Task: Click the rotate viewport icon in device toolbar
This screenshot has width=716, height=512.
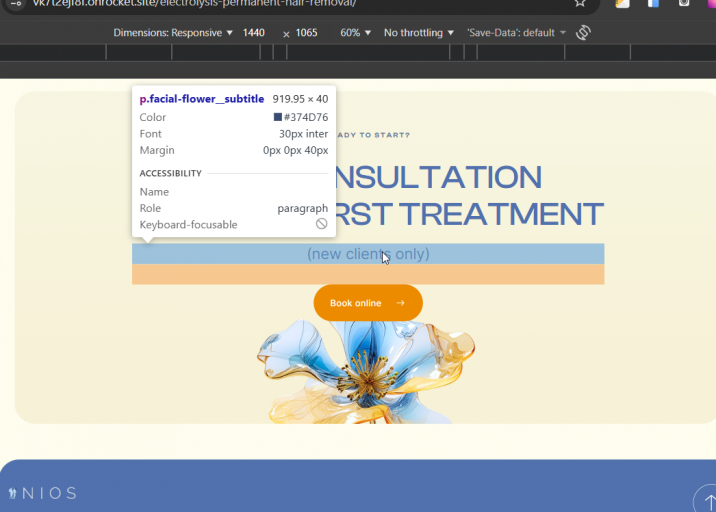Action: point(583,32)
